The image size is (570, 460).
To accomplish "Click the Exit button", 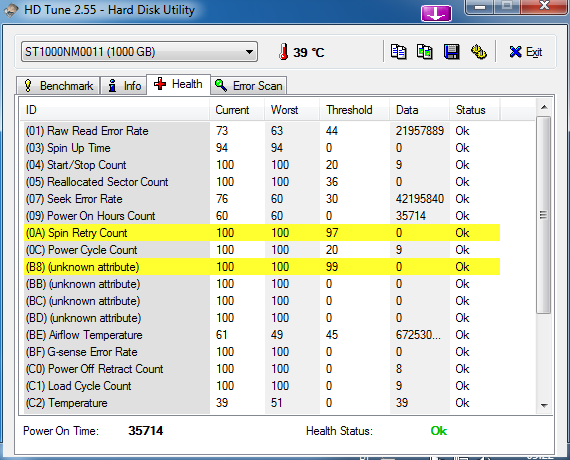I will [x=526, y=52].
